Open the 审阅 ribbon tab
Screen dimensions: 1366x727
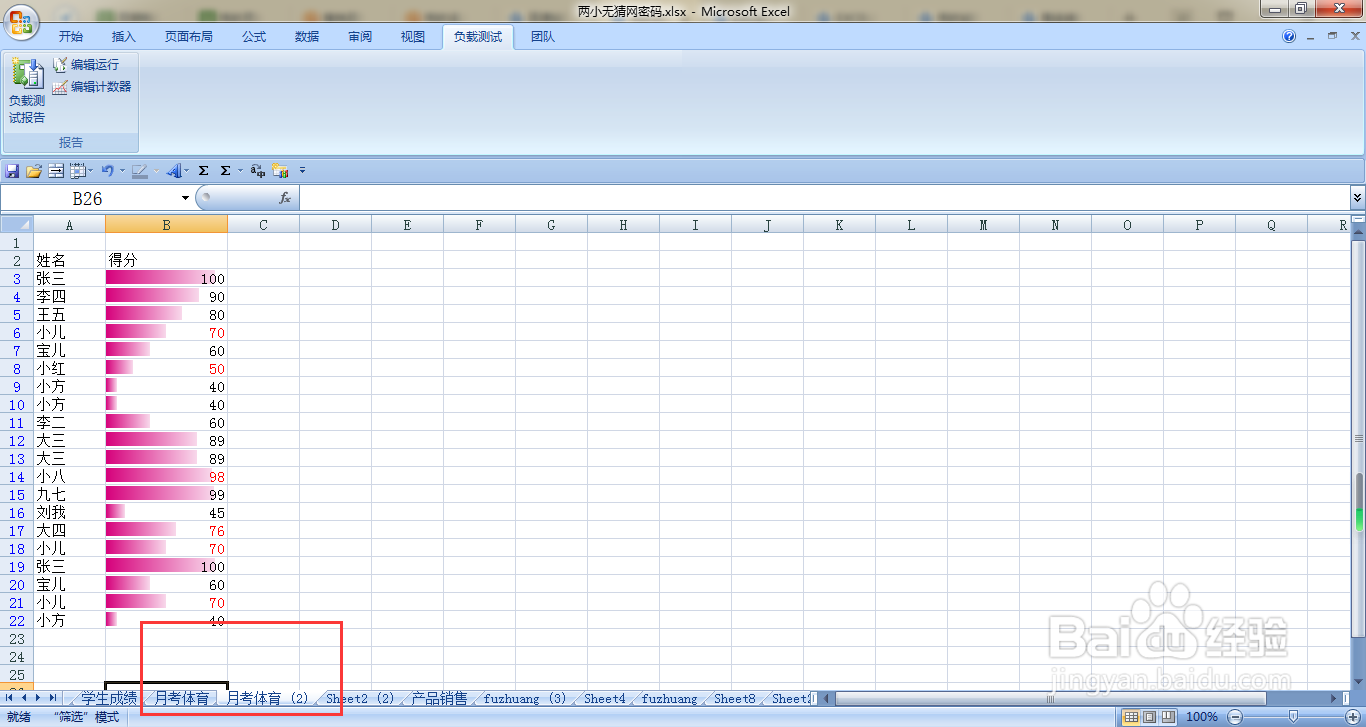coord(360,37)
